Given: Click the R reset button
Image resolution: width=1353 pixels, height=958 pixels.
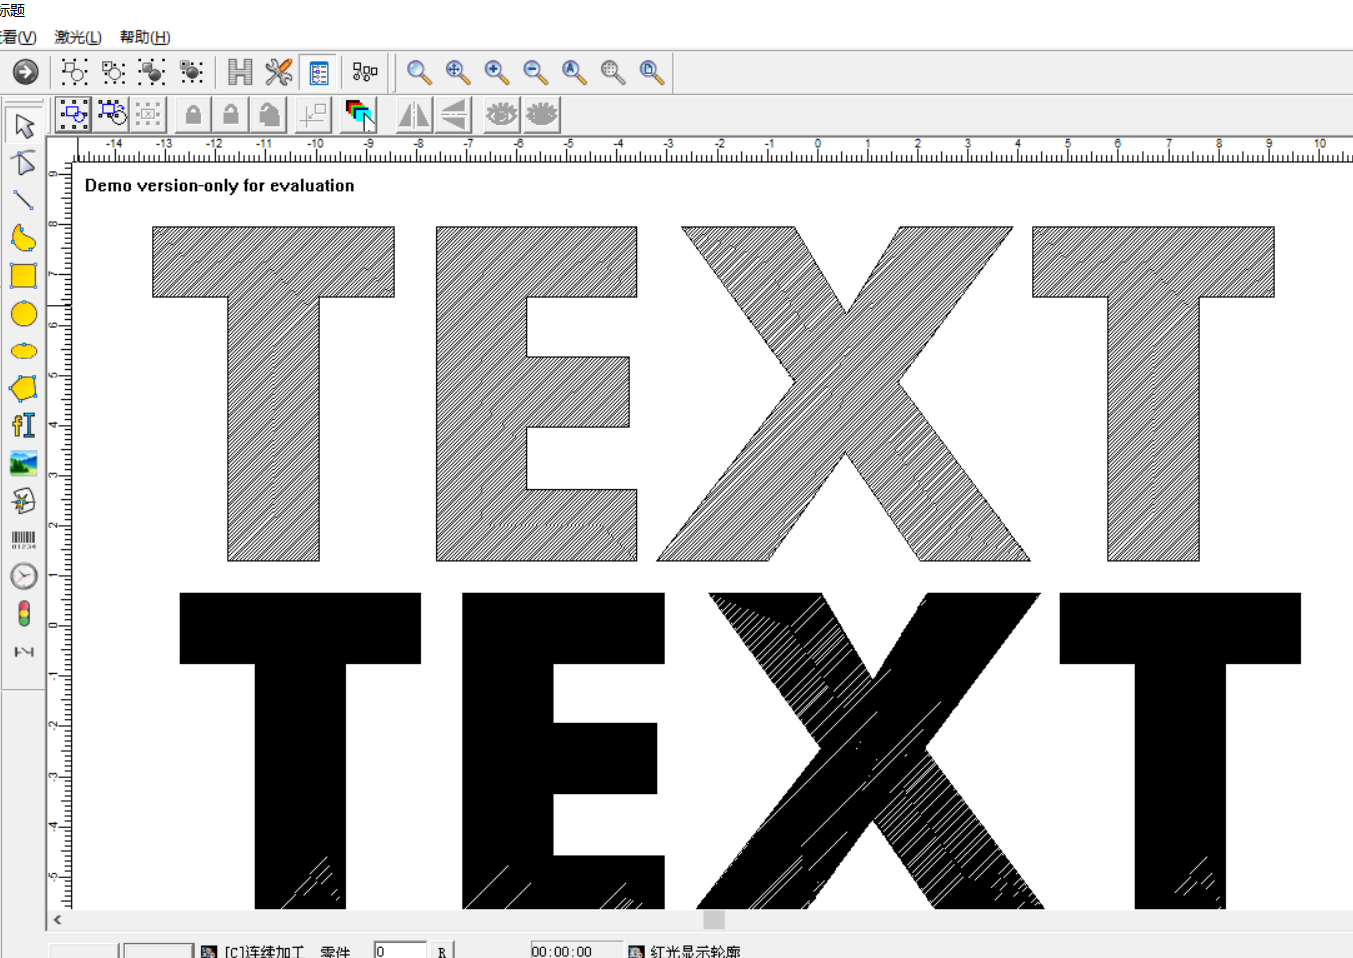Looking at the screenshot, I should coord(442,951).
